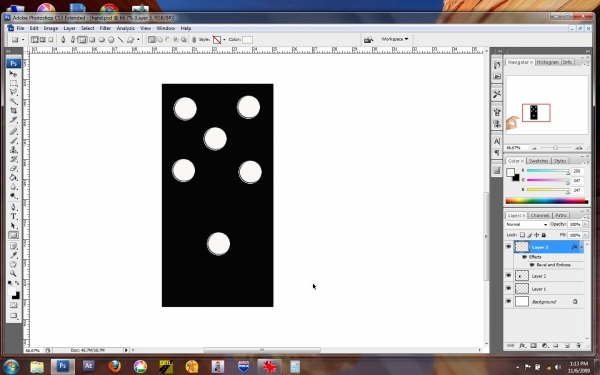Viewport: 600px width, 375px height.
Task: Choose Ellipse shape in options bar
Action: click(102, 39)
